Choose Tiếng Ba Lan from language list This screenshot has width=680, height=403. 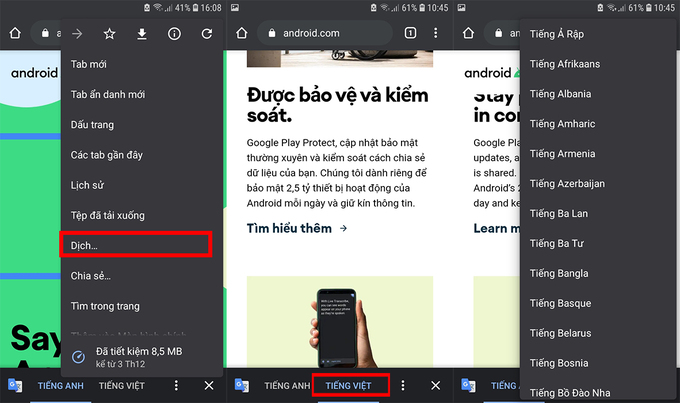click(597, 214)
